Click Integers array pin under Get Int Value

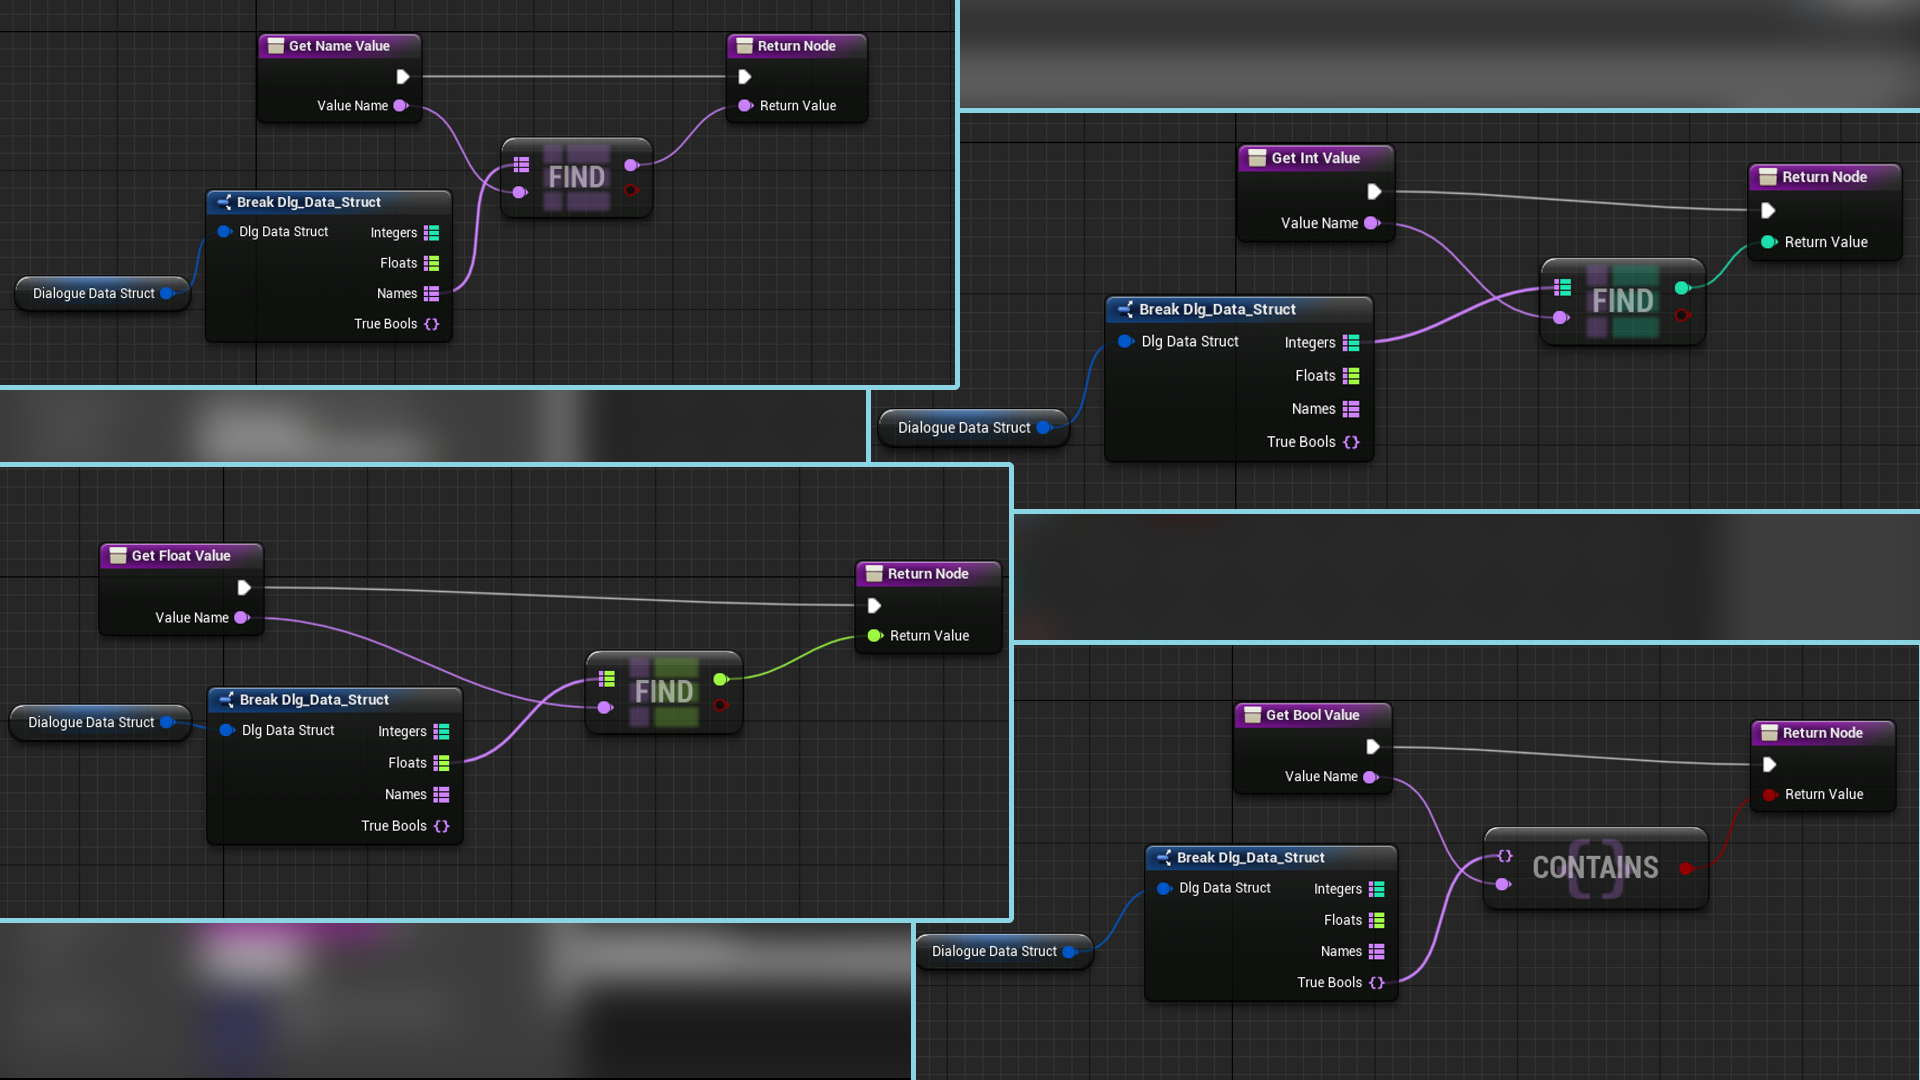[x=1351, y=343]
